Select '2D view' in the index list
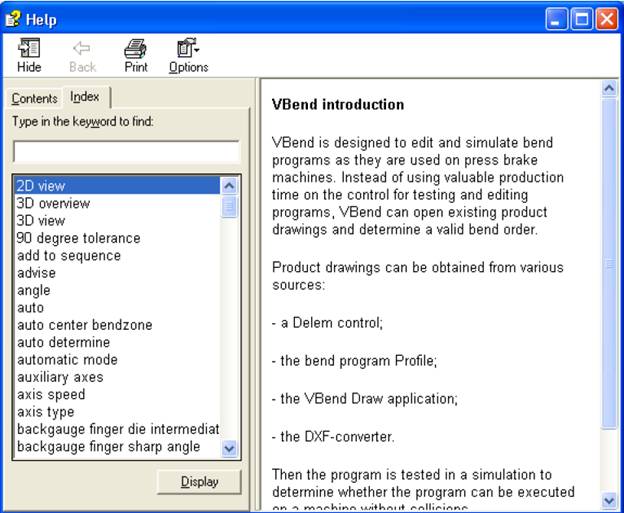 (117, 186)
